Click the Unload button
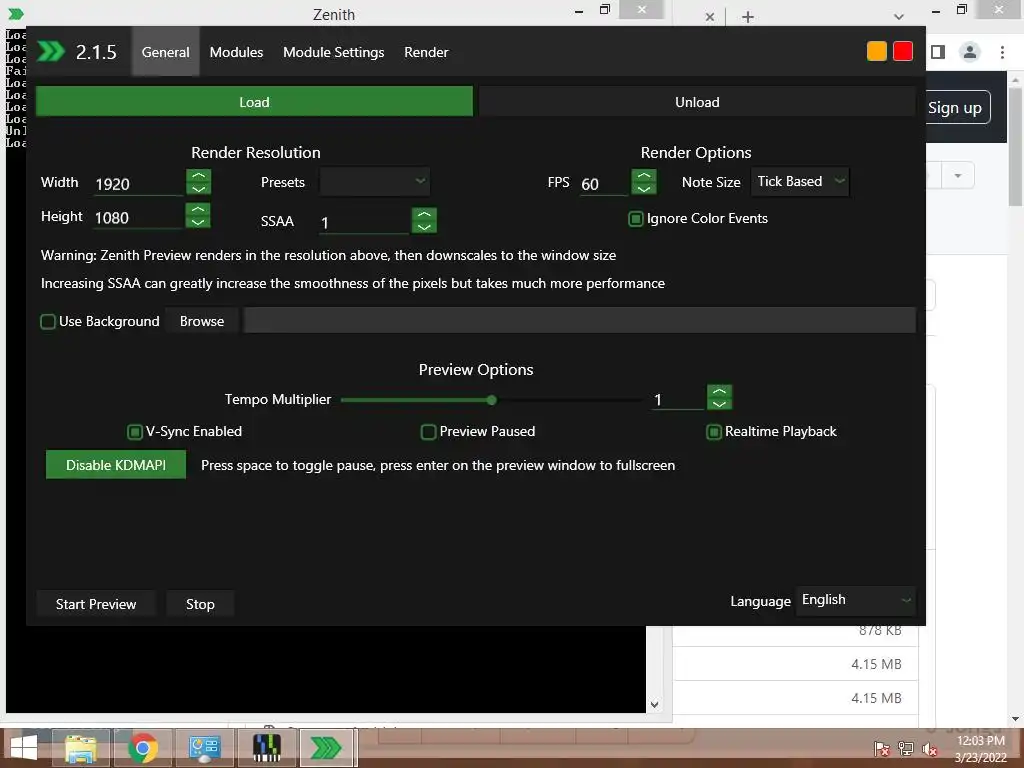 697,102
